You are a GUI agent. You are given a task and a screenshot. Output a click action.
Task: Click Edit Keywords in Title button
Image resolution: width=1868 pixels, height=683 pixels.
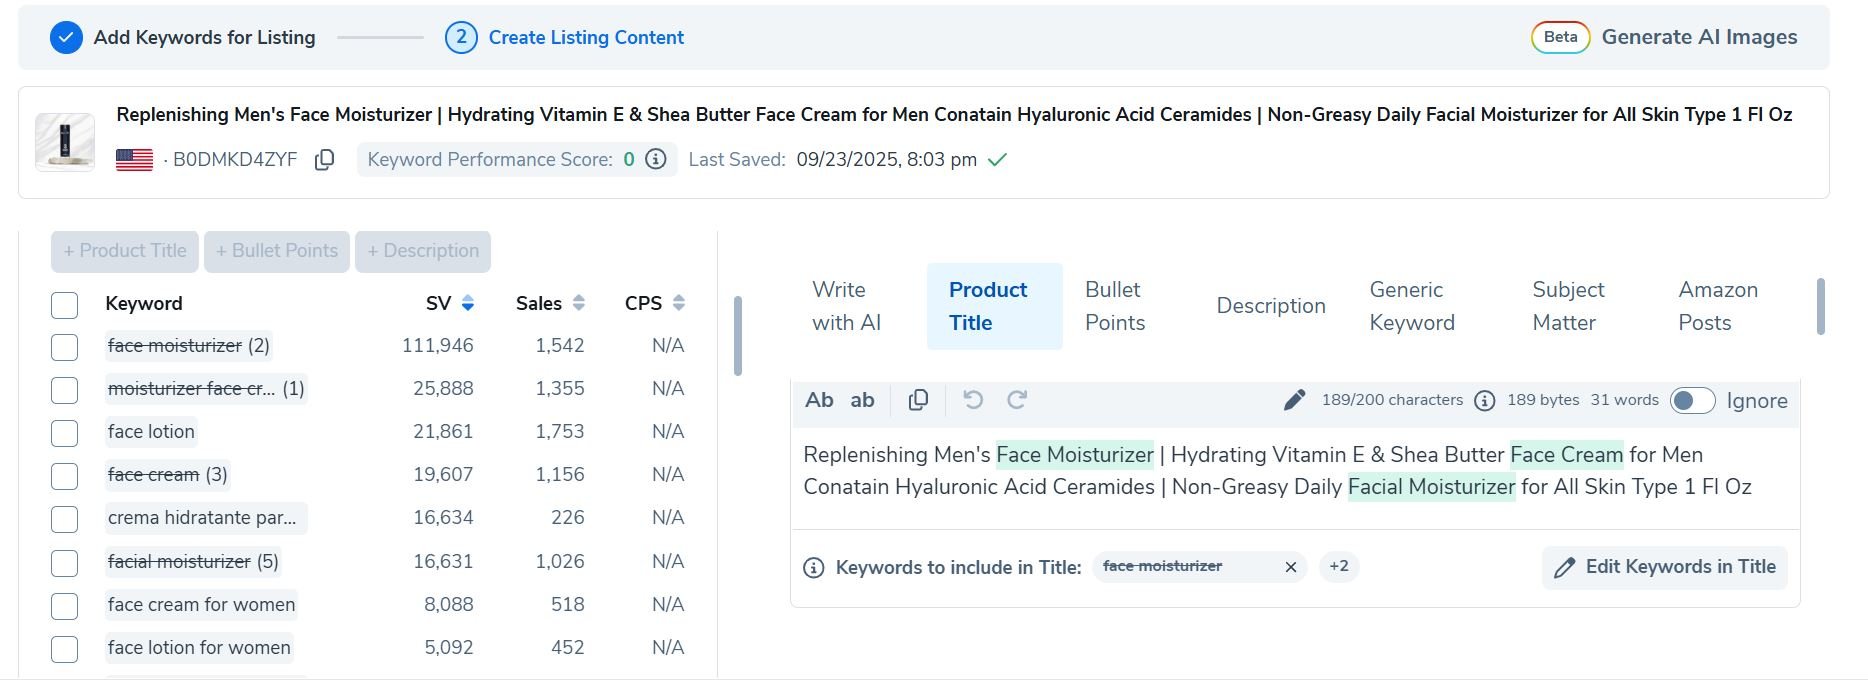click(x=1664, y=567)
